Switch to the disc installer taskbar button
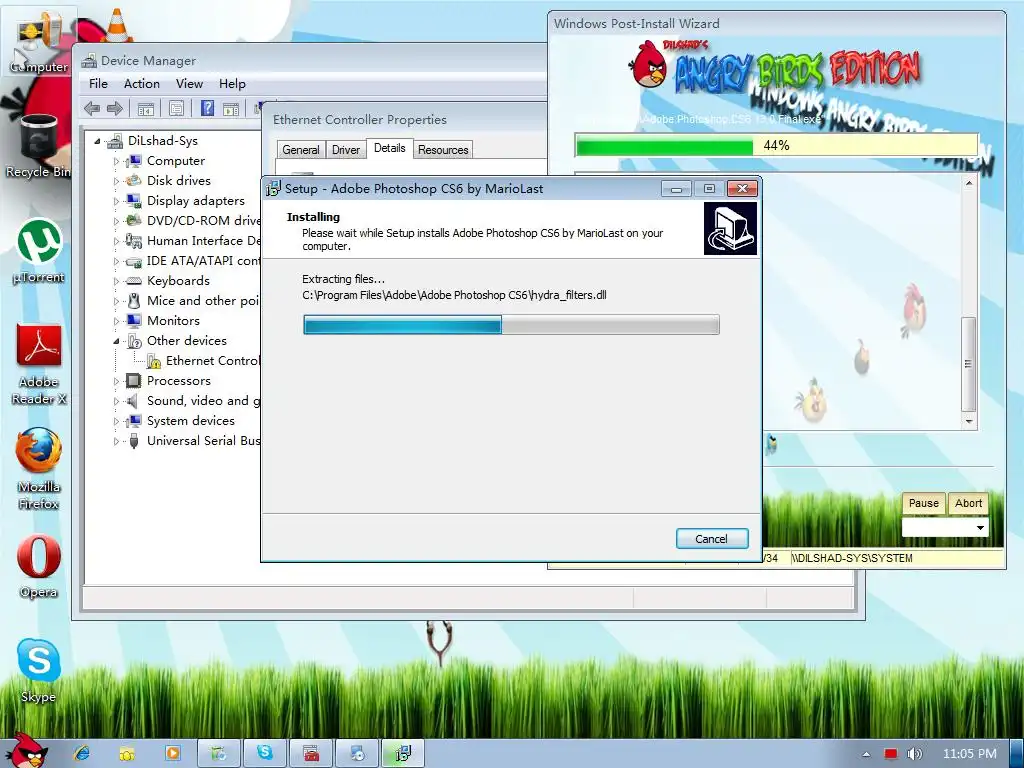Screen dimensions: 1024x768 357,753
